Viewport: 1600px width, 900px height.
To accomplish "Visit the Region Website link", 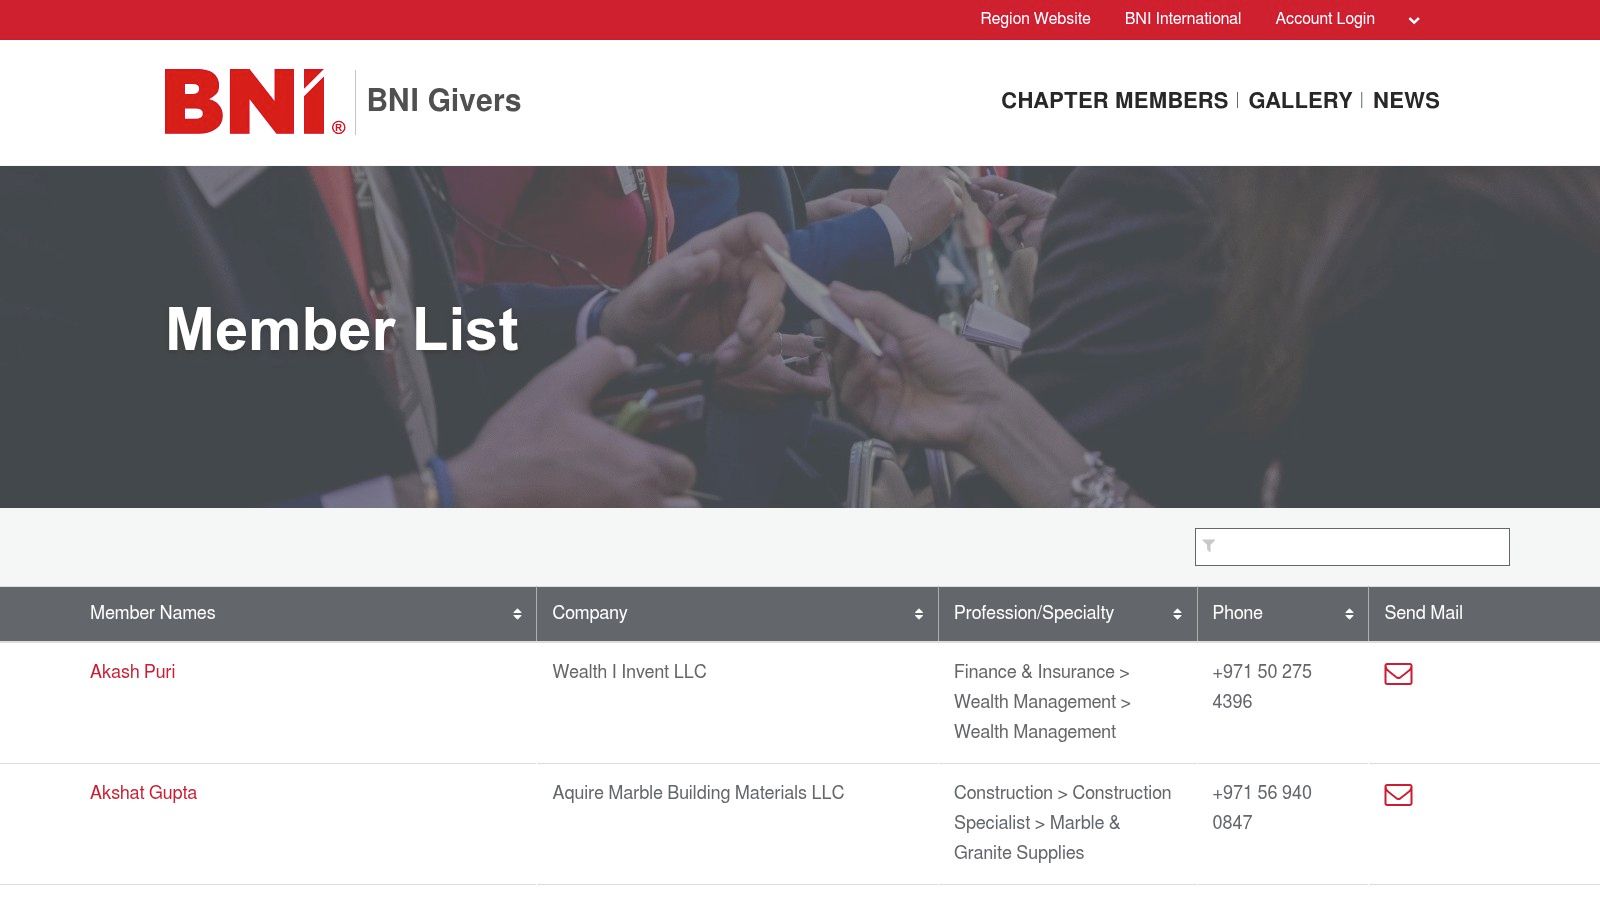I will coord(1034,18).
